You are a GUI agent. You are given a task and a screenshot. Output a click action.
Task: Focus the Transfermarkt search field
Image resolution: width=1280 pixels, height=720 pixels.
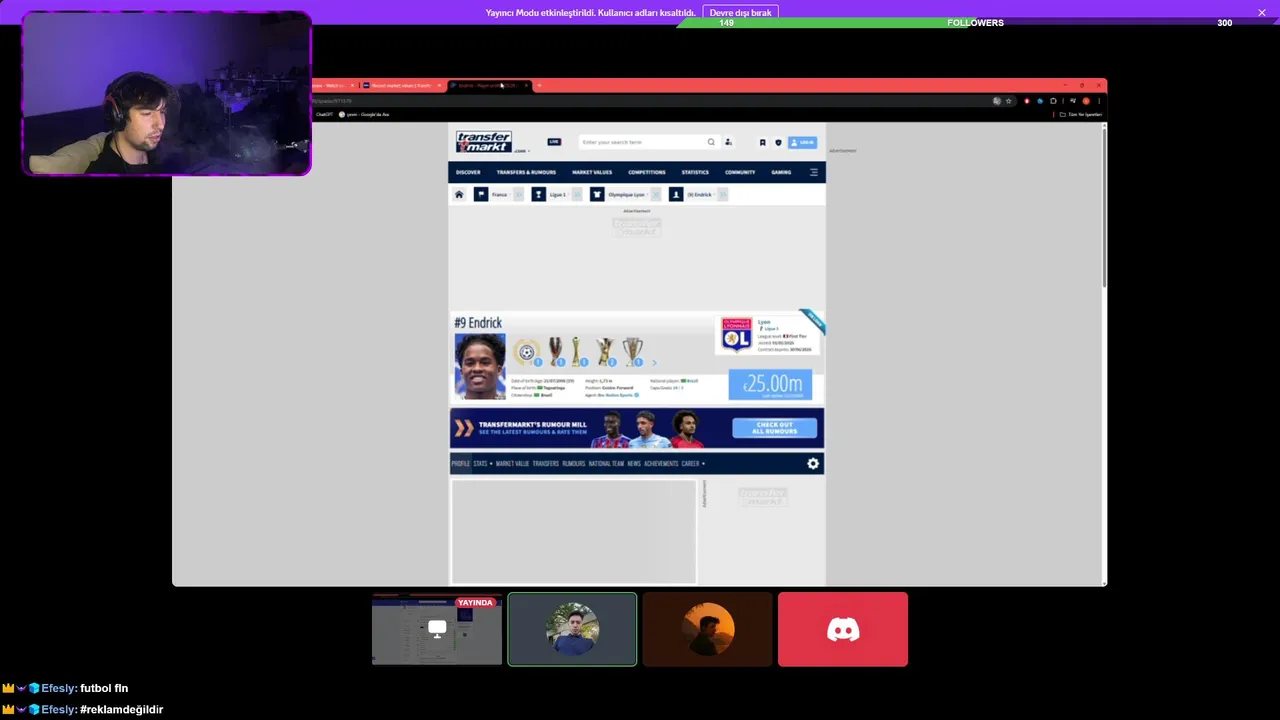[642, 142]
